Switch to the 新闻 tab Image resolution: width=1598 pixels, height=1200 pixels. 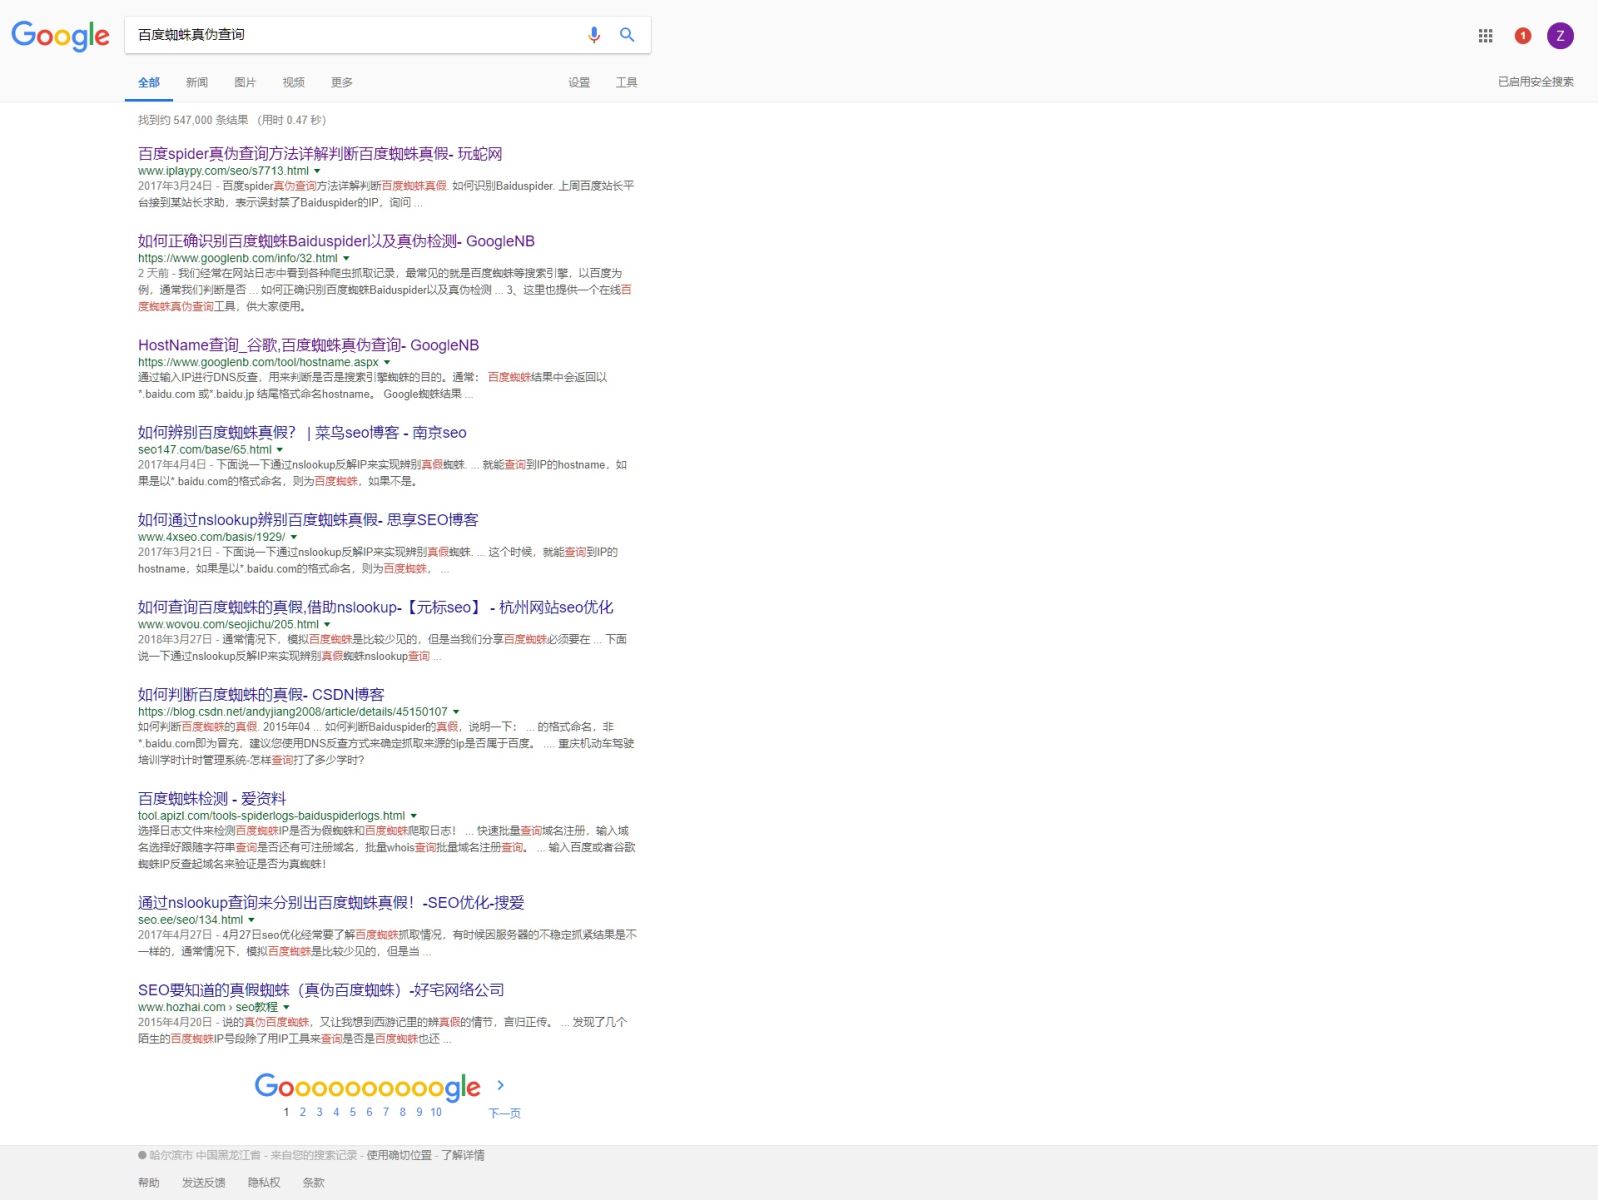point(197,83)
